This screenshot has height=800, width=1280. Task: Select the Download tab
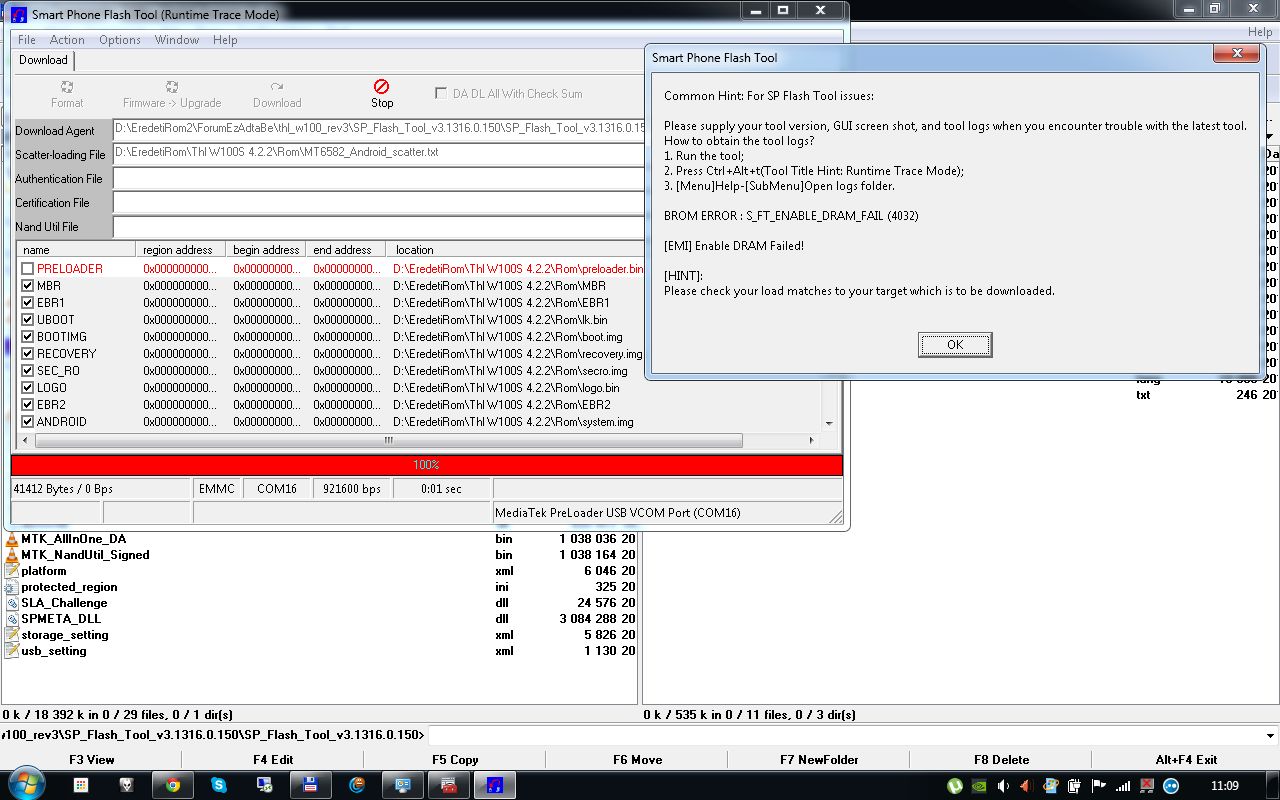(43, 60)
